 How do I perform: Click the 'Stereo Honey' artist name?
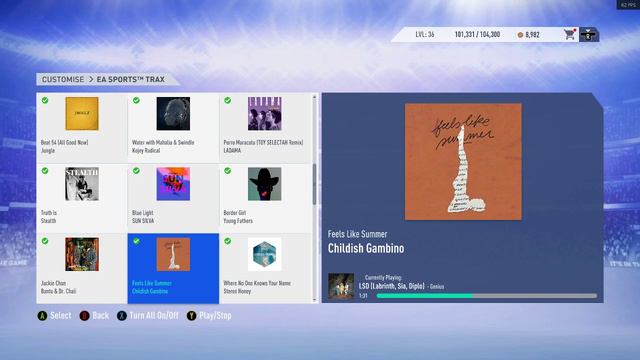point(237,291)
